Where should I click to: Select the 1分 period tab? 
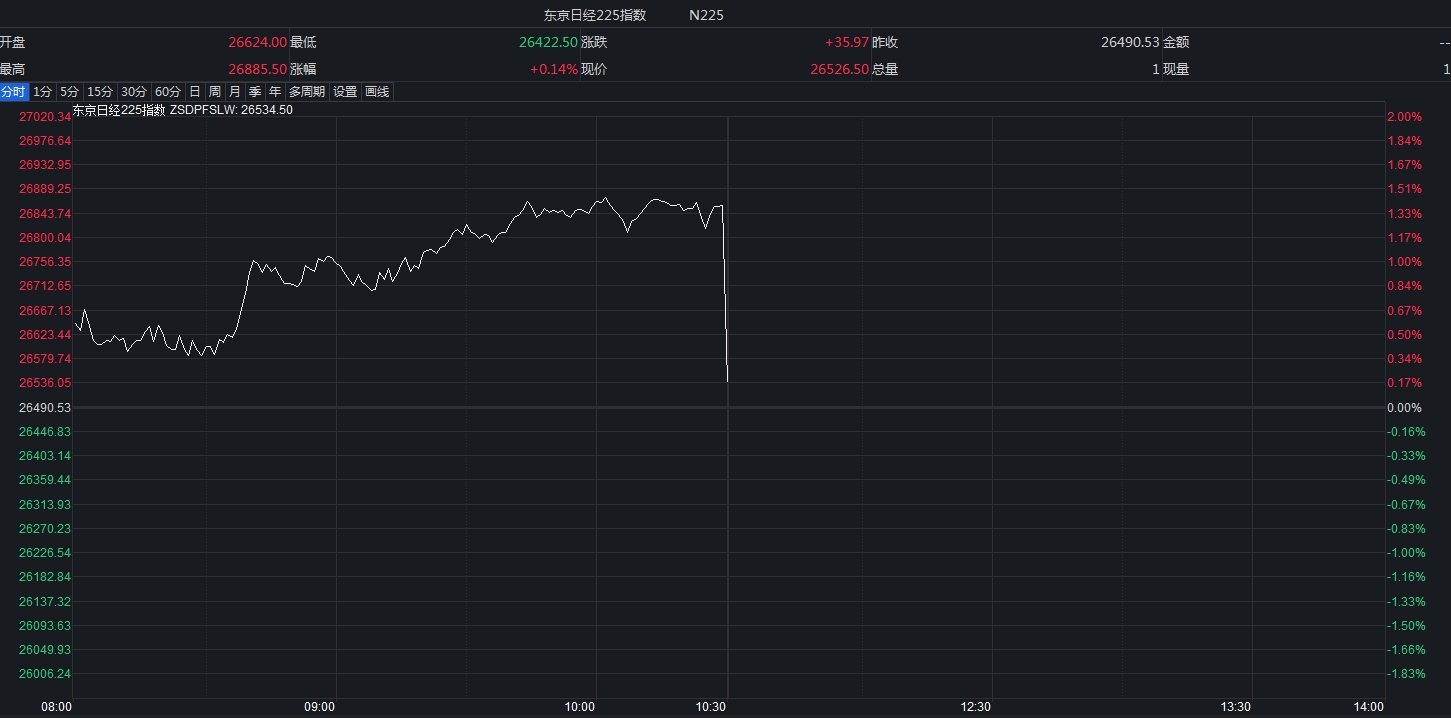click(x=42, y=92)
